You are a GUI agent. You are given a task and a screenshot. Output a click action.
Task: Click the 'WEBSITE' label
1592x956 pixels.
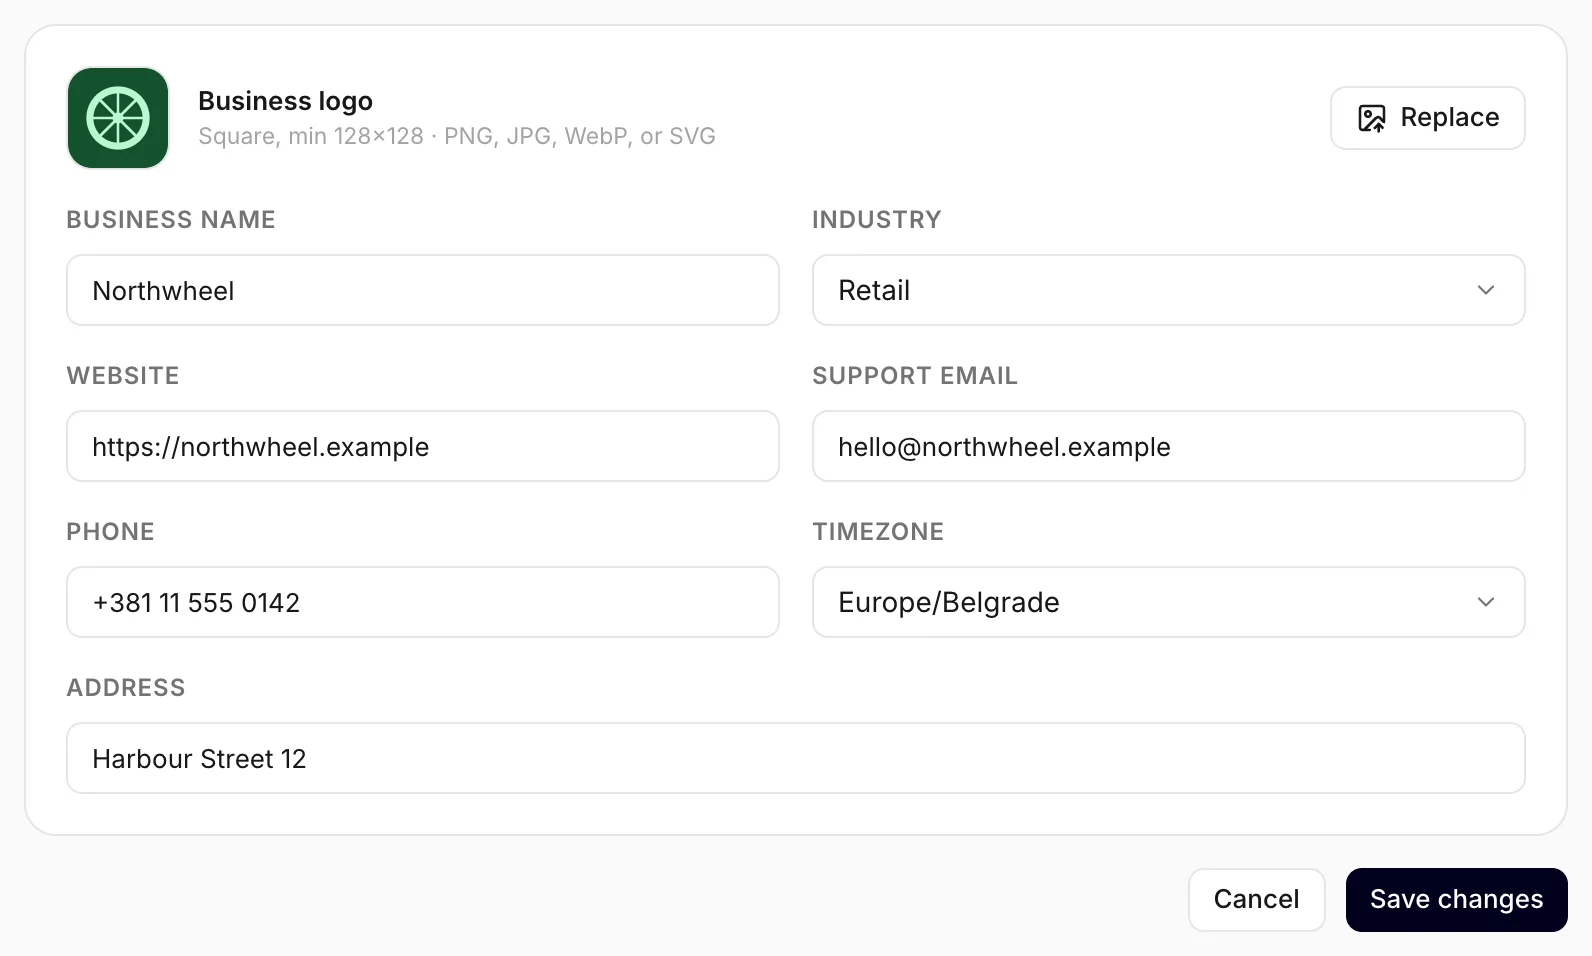(x=123, y=376)
